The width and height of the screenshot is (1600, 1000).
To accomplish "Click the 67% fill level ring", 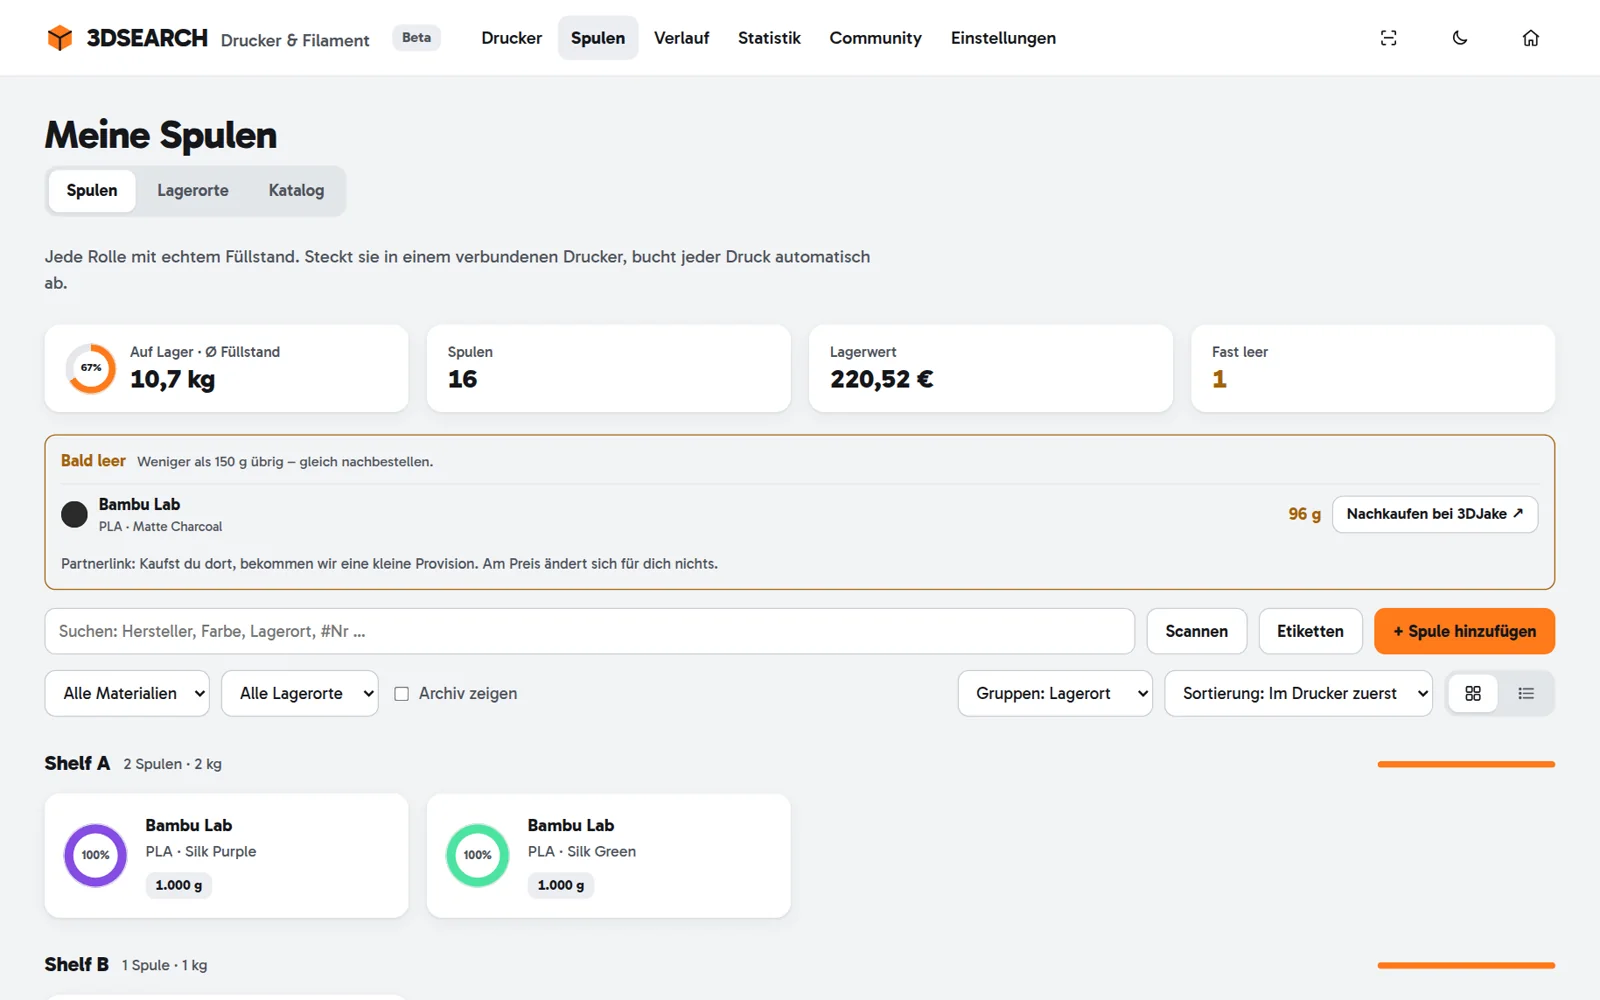I will coord(91,368).
